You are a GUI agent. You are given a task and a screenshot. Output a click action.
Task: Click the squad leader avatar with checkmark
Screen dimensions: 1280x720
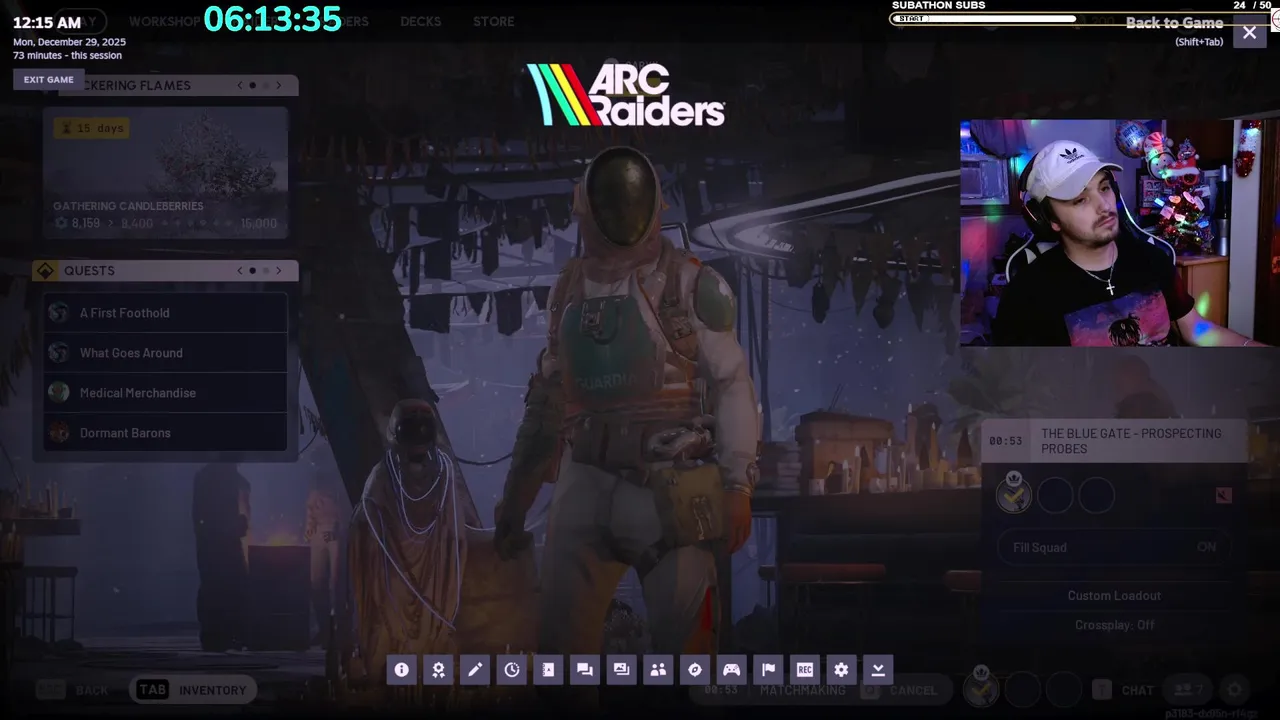[1013, 495]
